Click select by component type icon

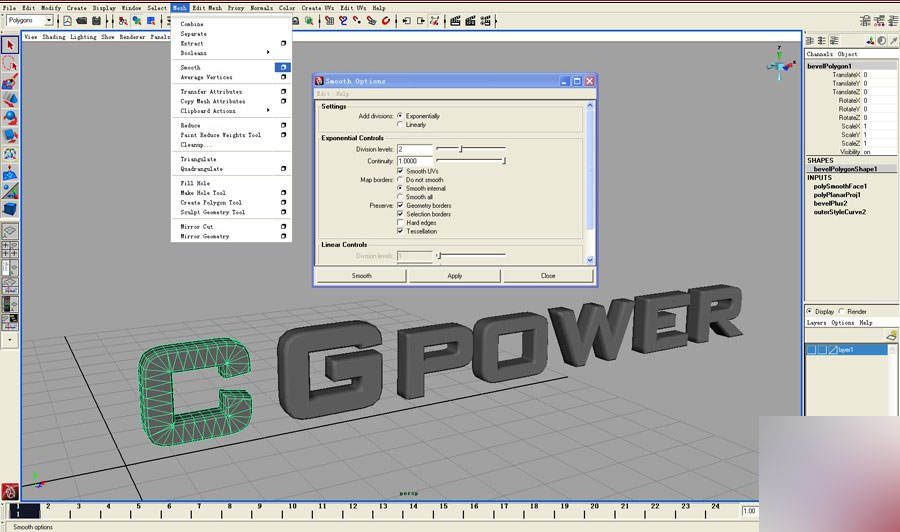[151, 21]
